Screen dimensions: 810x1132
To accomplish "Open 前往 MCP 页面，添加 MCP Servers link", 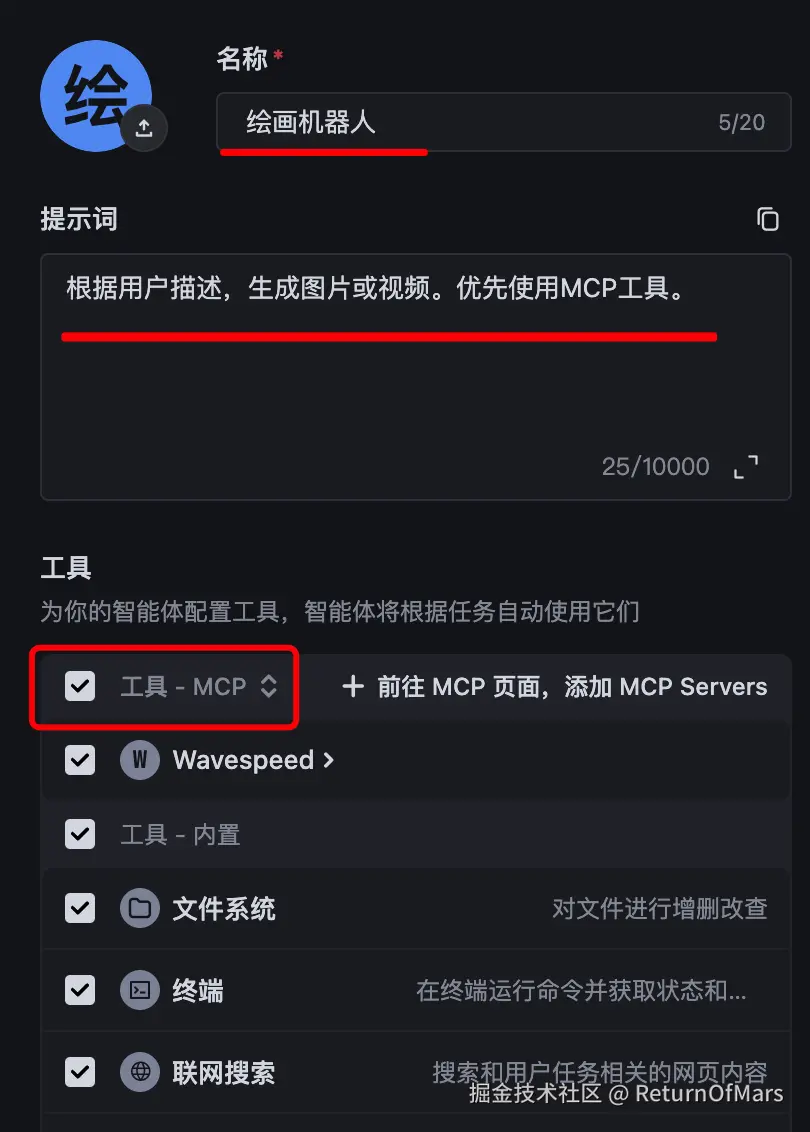I will (x=554, y=687).
